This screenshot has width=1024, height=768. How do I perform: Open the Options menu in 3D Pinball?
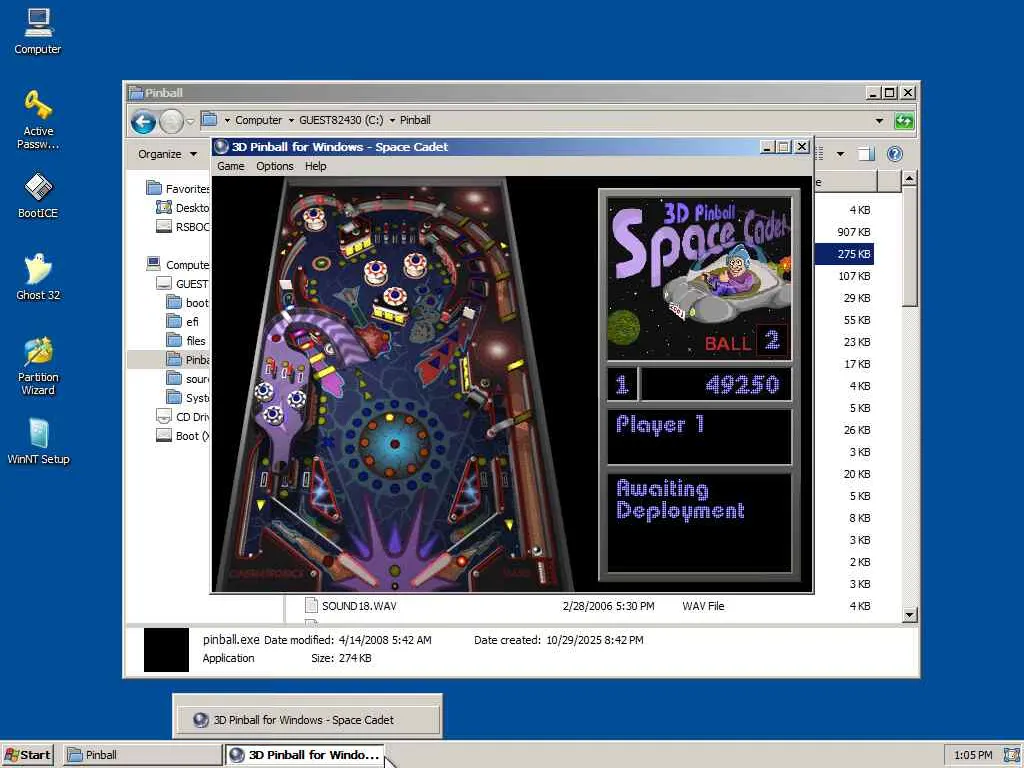pyautogui.click(x=275, y=166)
